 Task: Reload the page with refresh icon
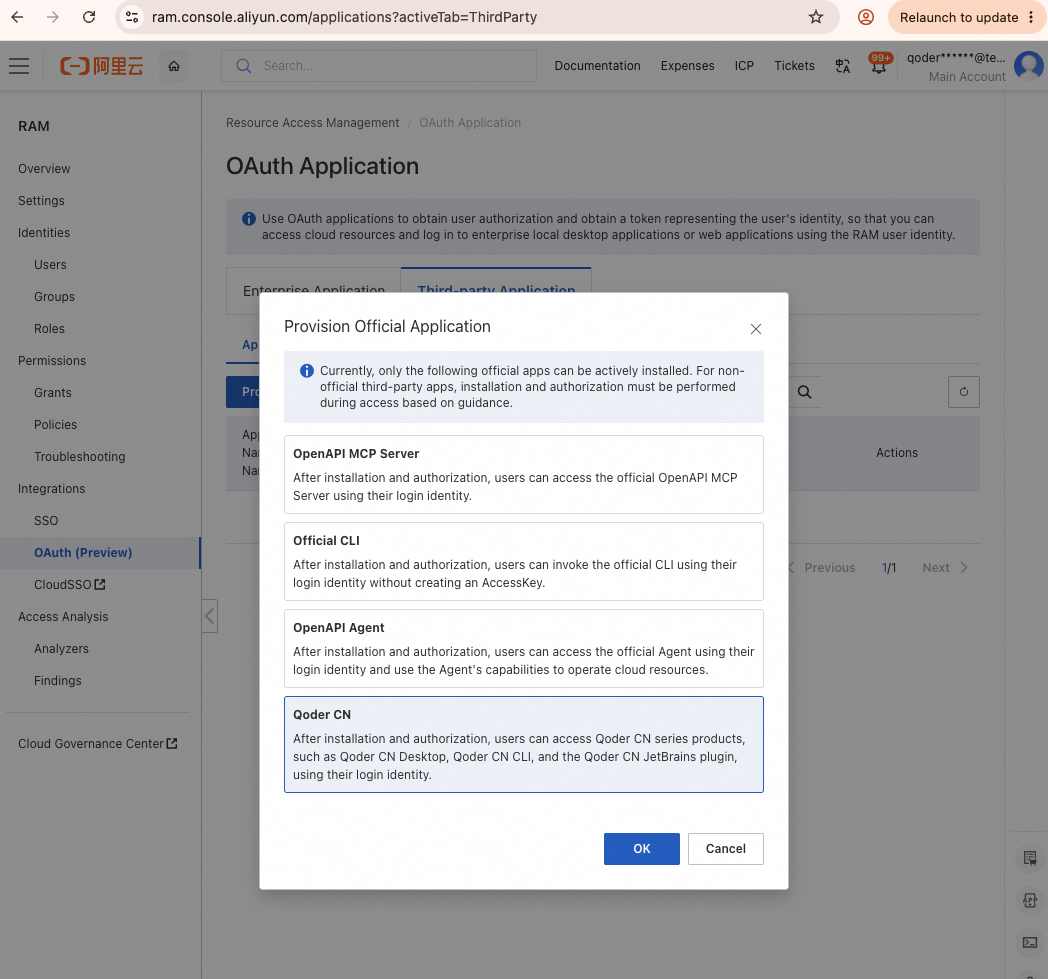[89, 17]
